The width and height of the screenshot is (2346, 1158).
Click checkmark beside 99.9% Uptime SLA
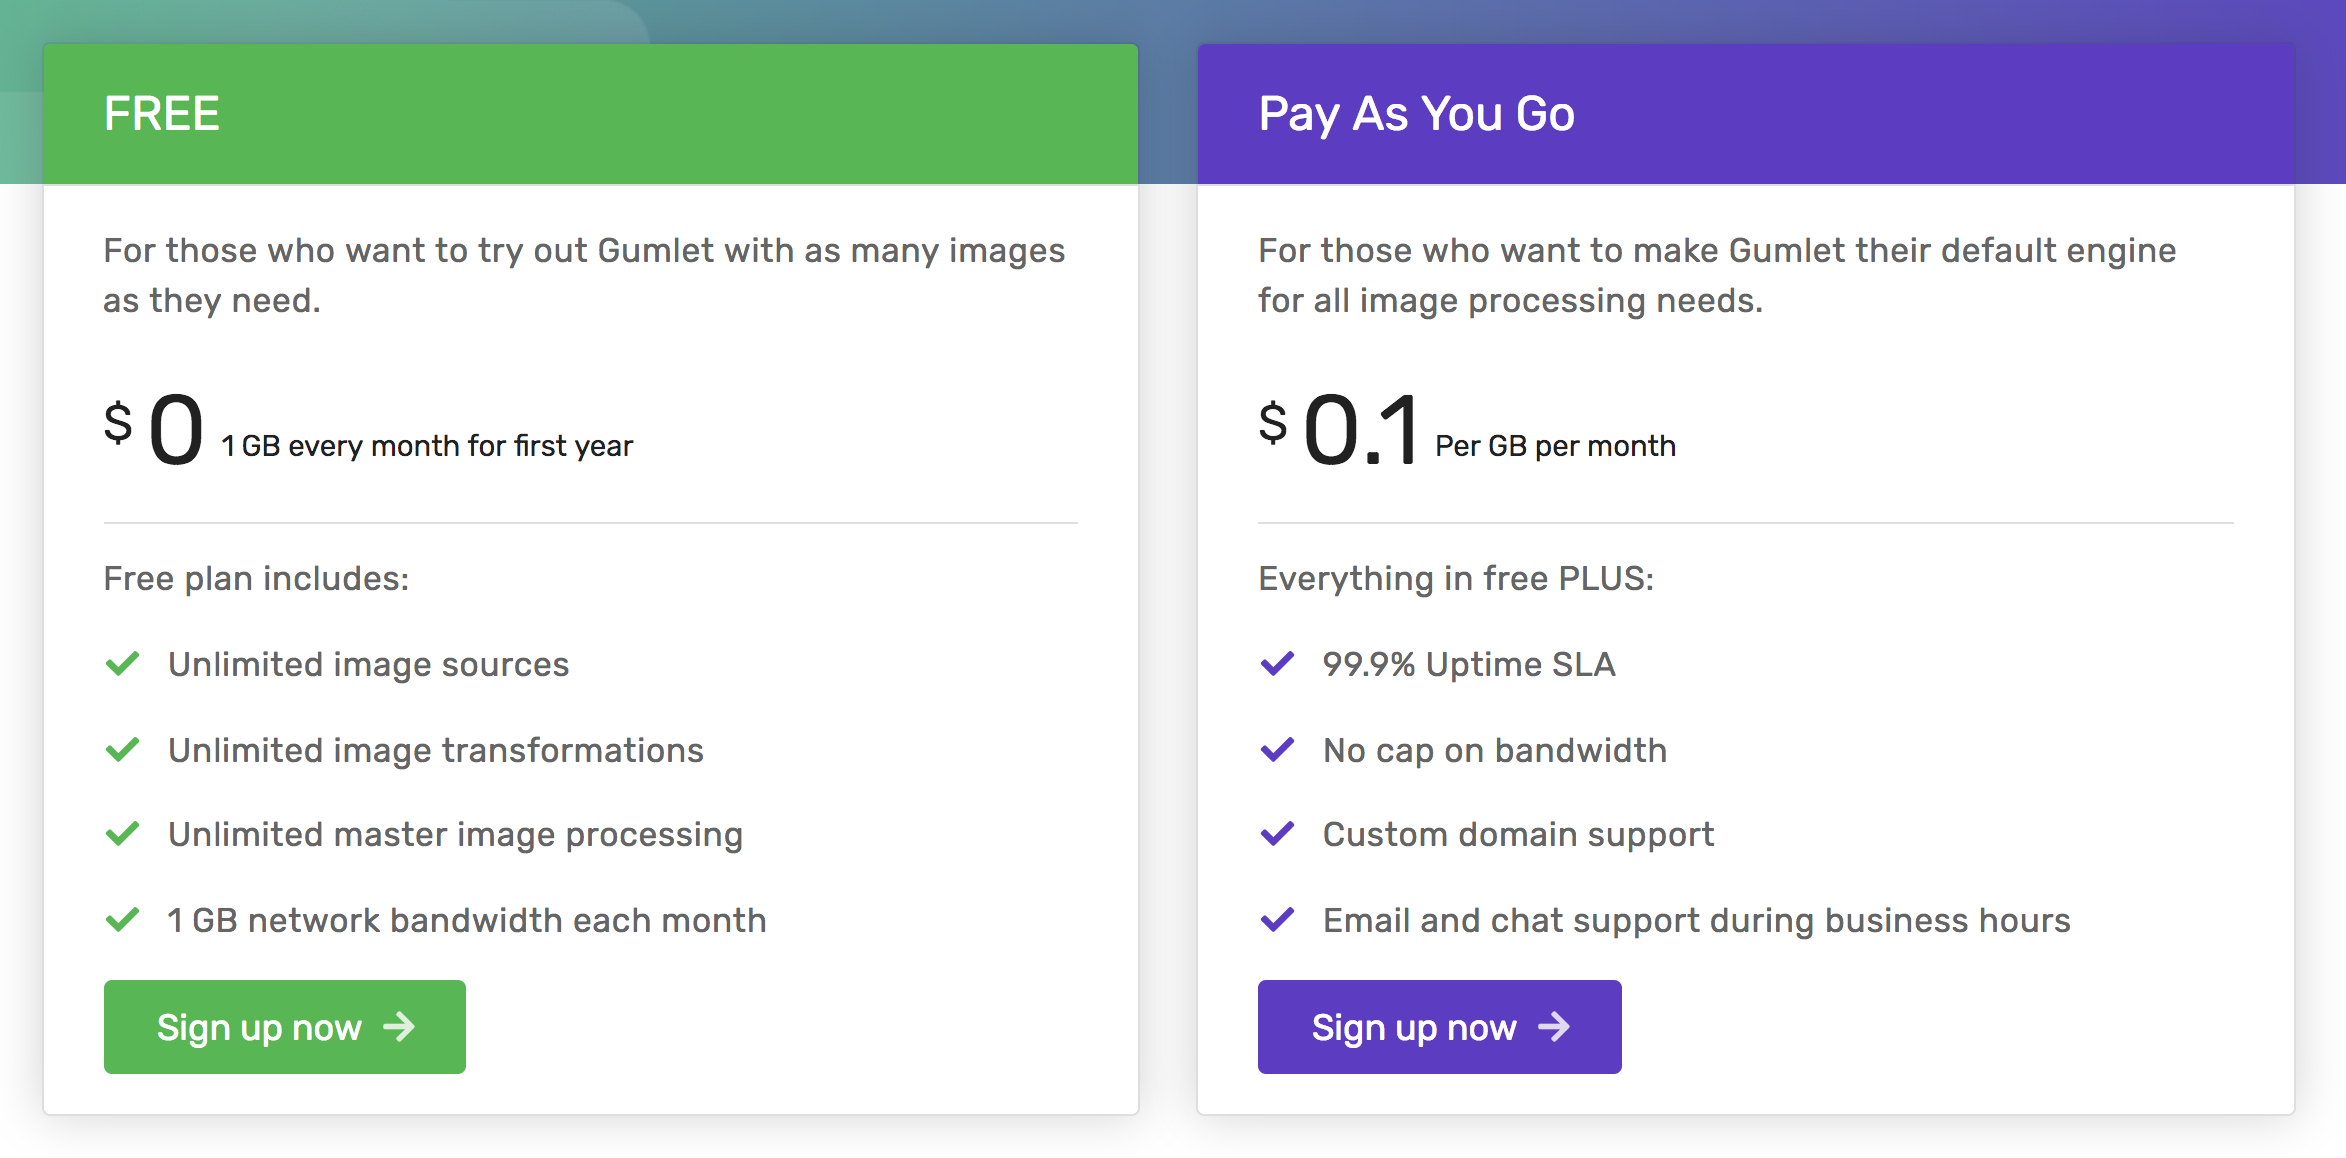point(1277,664)
